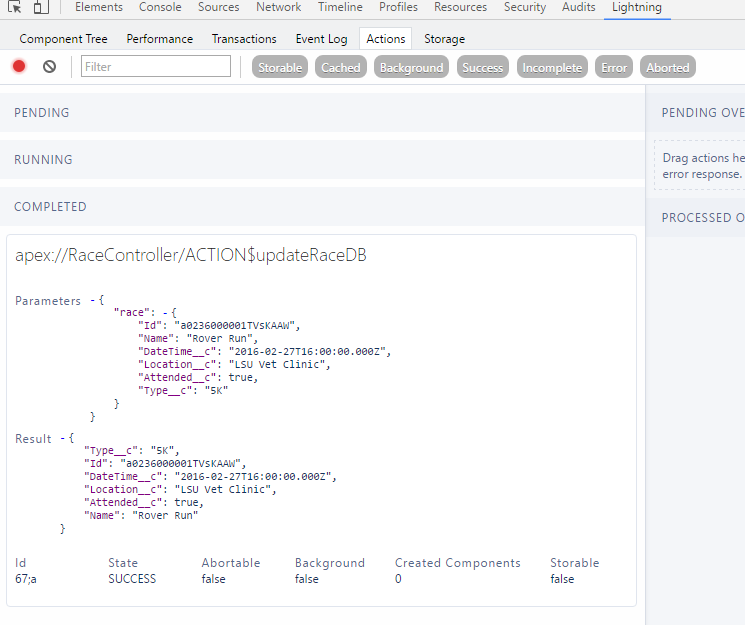Toggle the device mode icon
Viewport: 745px width, 625px height.
[x=40, y=7]
